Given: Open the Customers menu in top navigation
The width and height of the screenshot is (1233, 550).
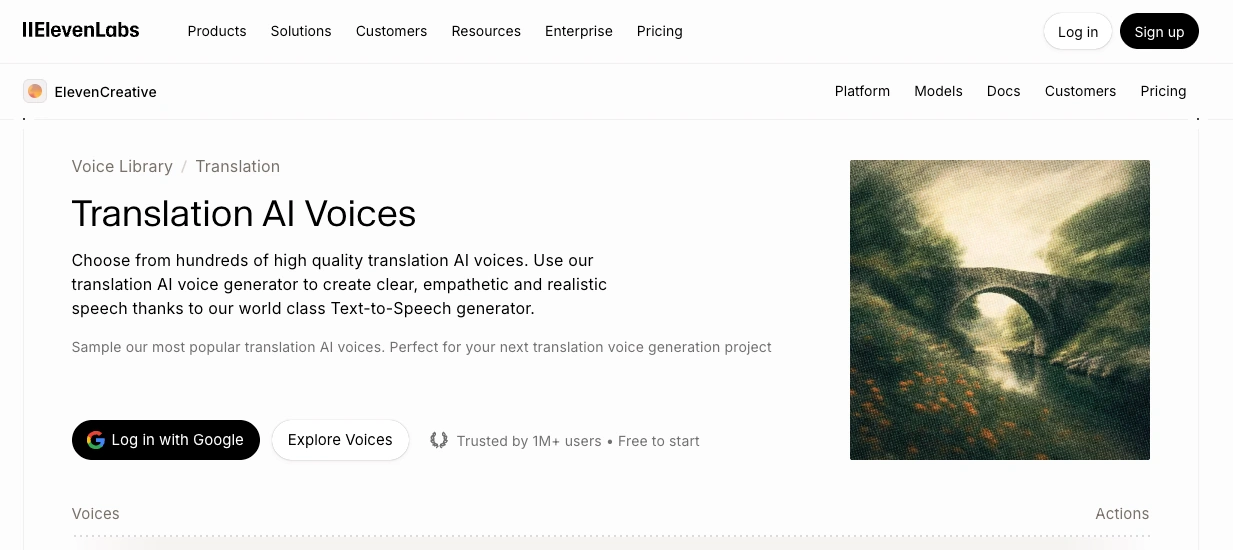Looking at the screenshot, I should coord(391,31).
